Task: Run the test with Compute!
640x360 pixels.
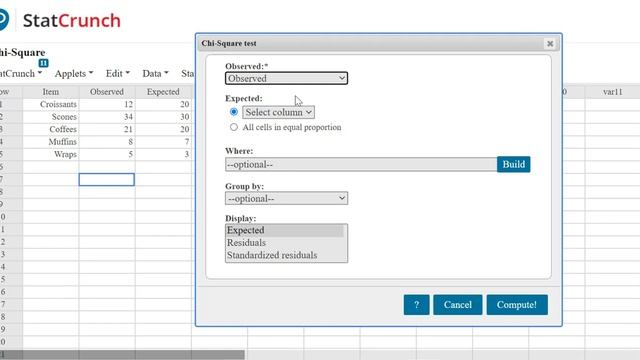Action: tap(517, 305)
